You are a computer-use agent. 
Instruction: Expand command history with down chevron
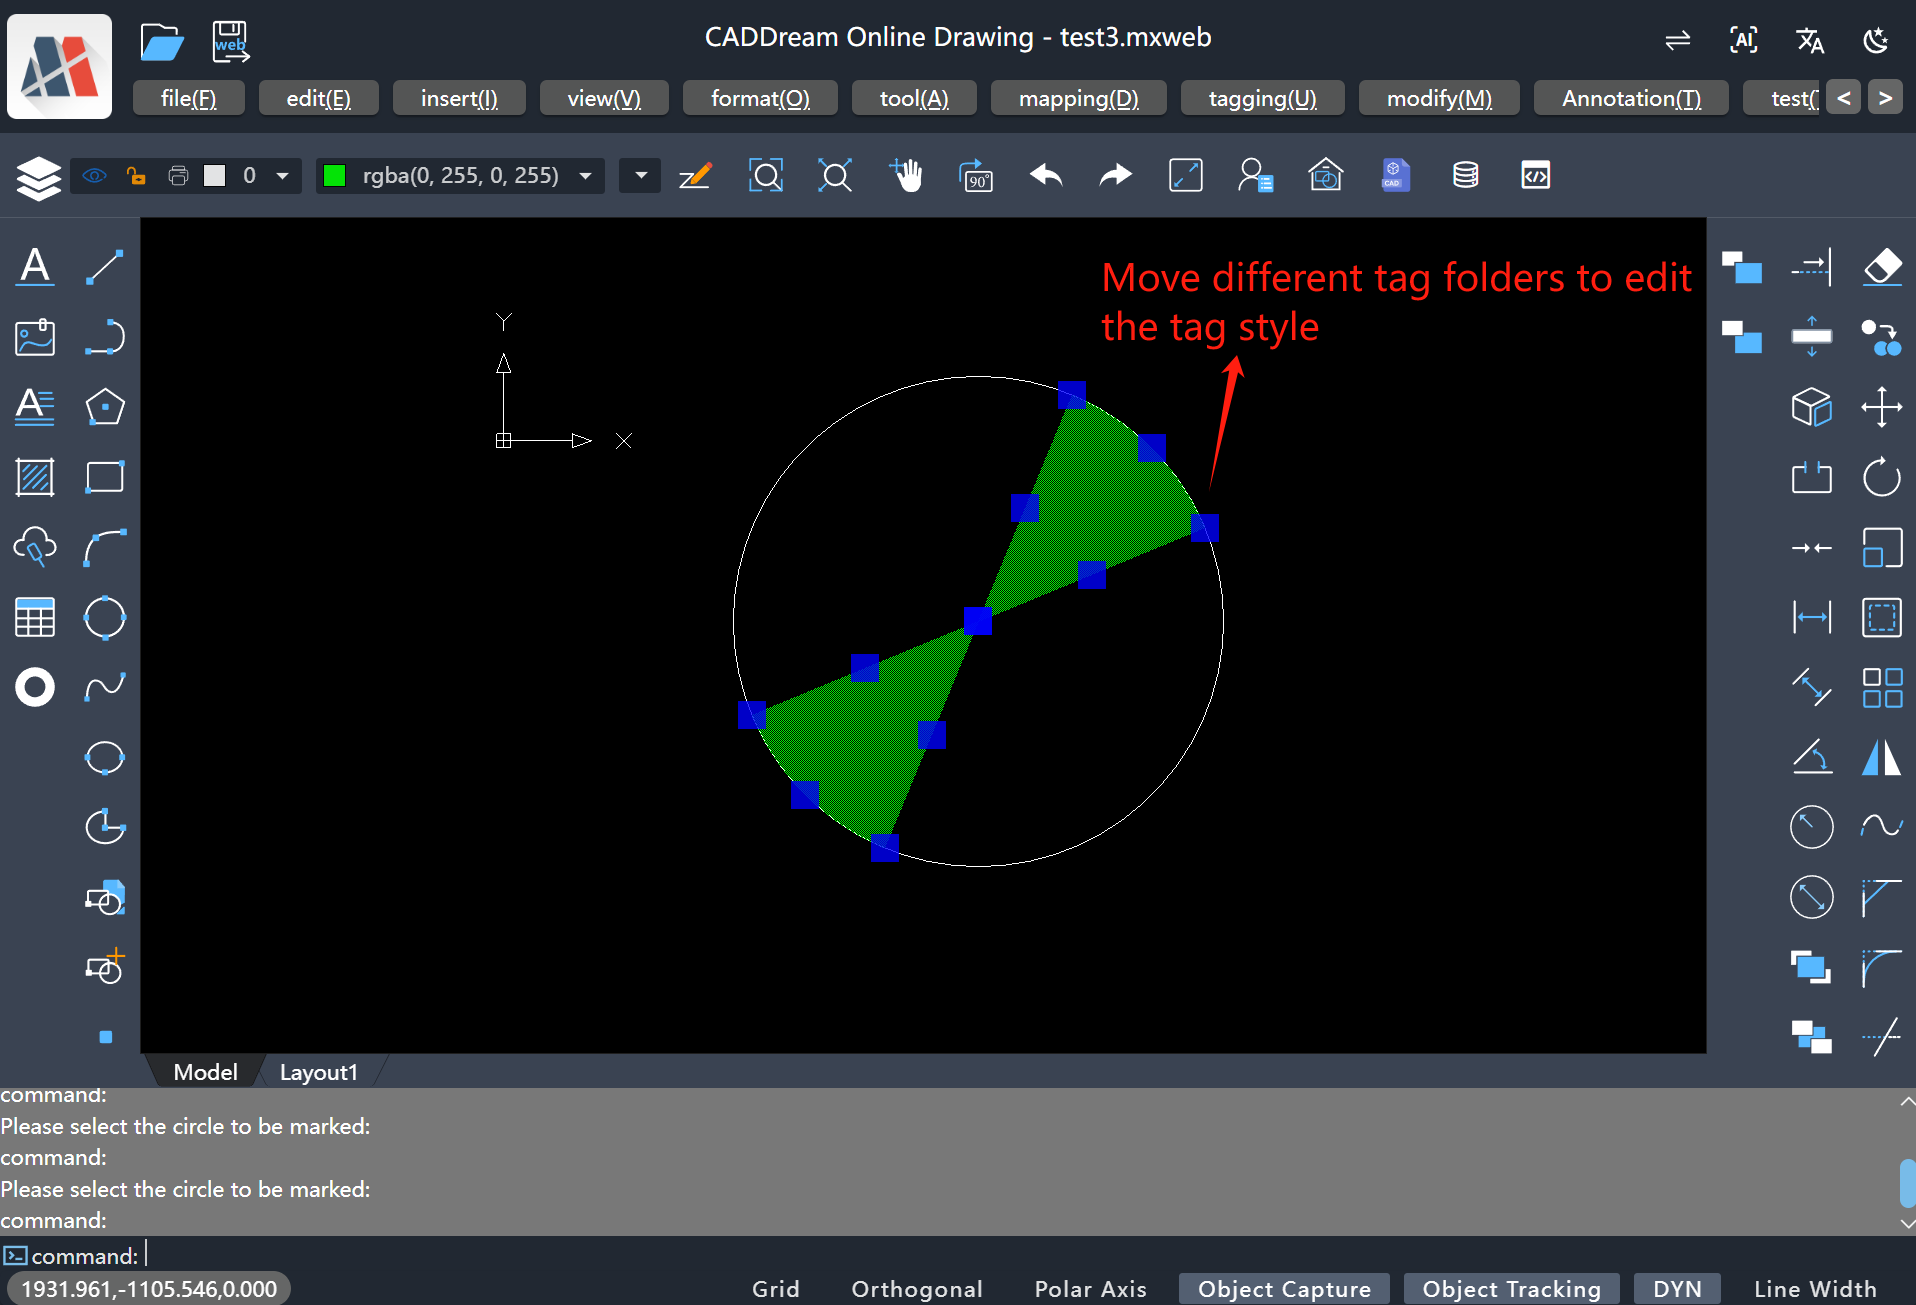point(1907,1223)
